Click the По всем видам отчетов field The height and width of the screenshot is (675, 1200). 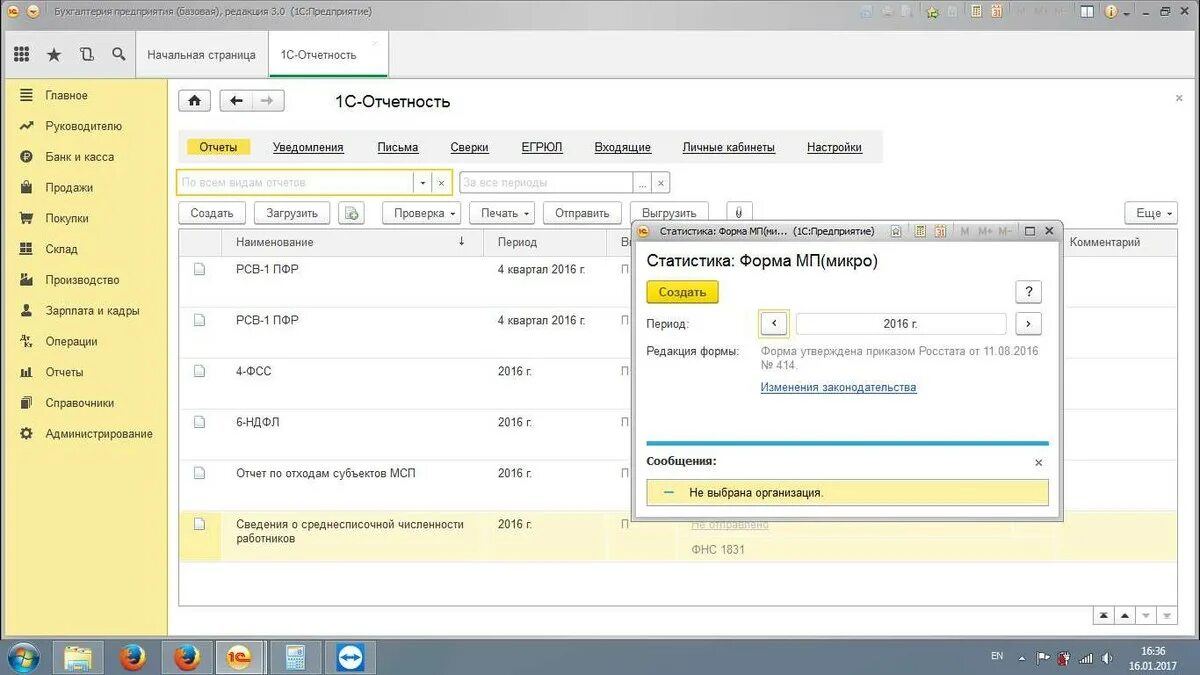(x=295, y=183)
